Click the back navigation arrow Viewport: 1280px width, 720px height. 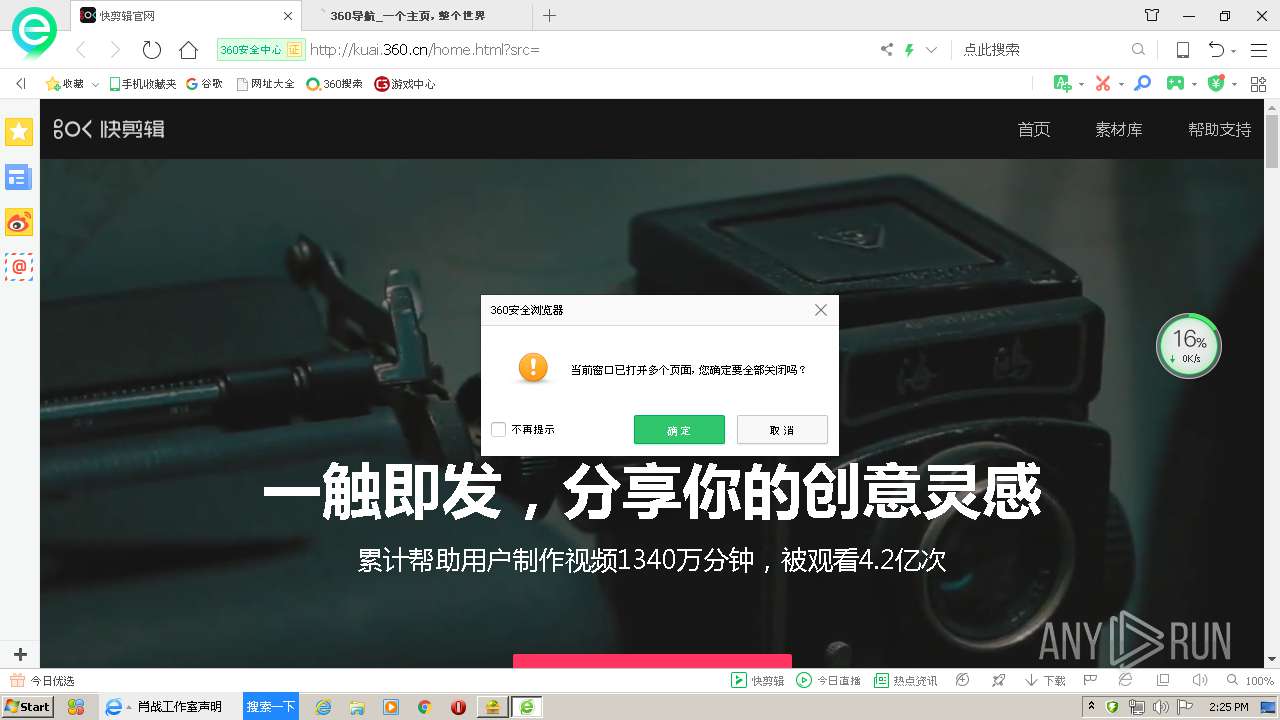[x=81, y=49]
